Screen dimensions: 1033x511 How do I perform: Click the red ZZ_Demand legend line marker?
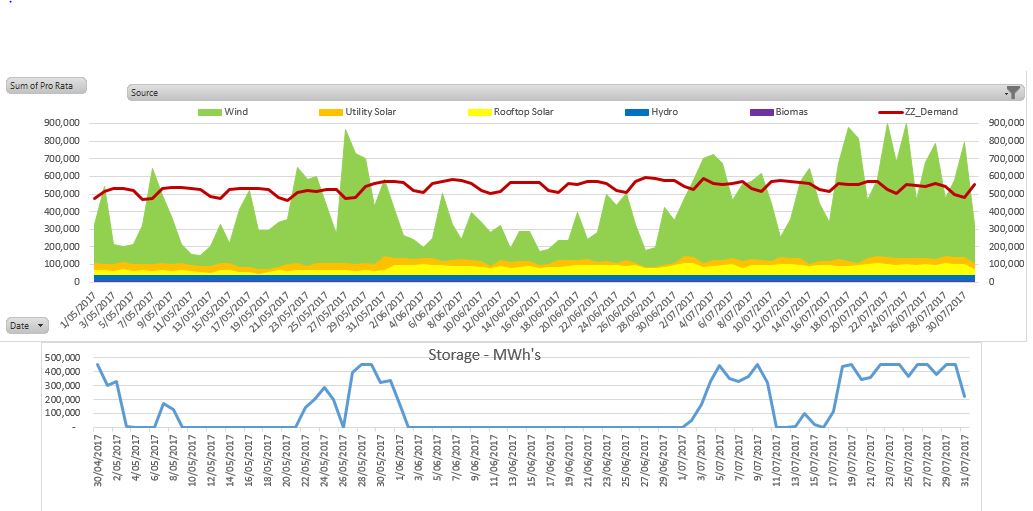(891, 113)
